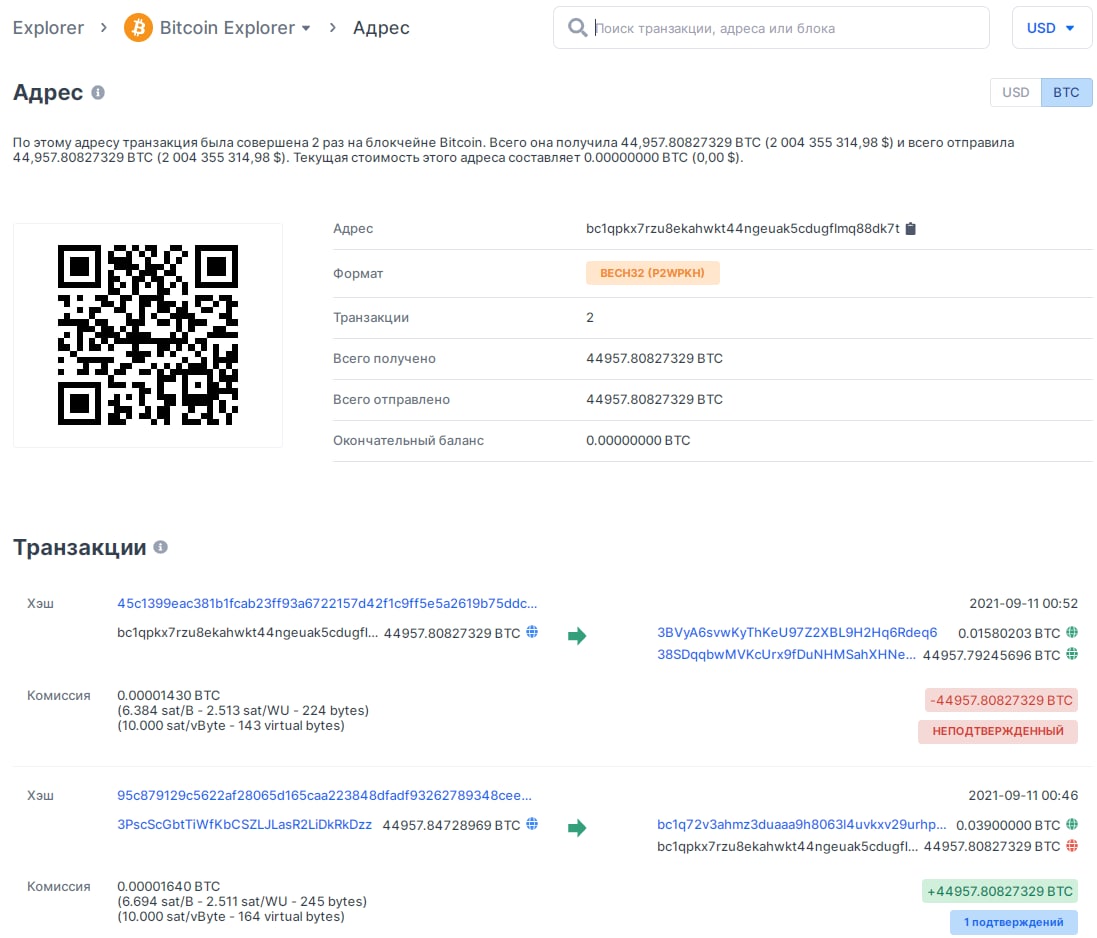
Task: Click the info icon next to Транзакции heading
Action: pos(160,547)
